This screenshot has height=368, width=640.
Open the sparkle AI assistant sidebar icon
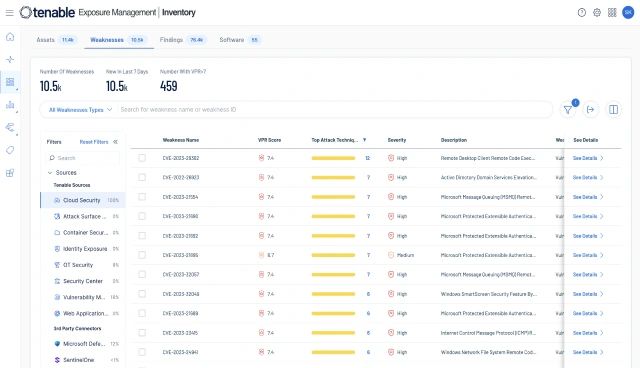(x=10, y=60)
